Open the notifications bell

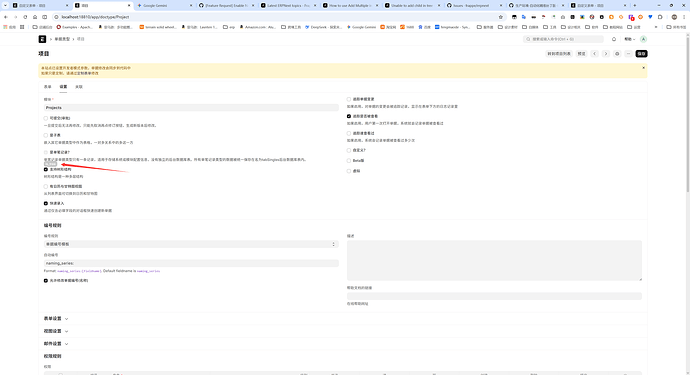(x=614, y=39)
